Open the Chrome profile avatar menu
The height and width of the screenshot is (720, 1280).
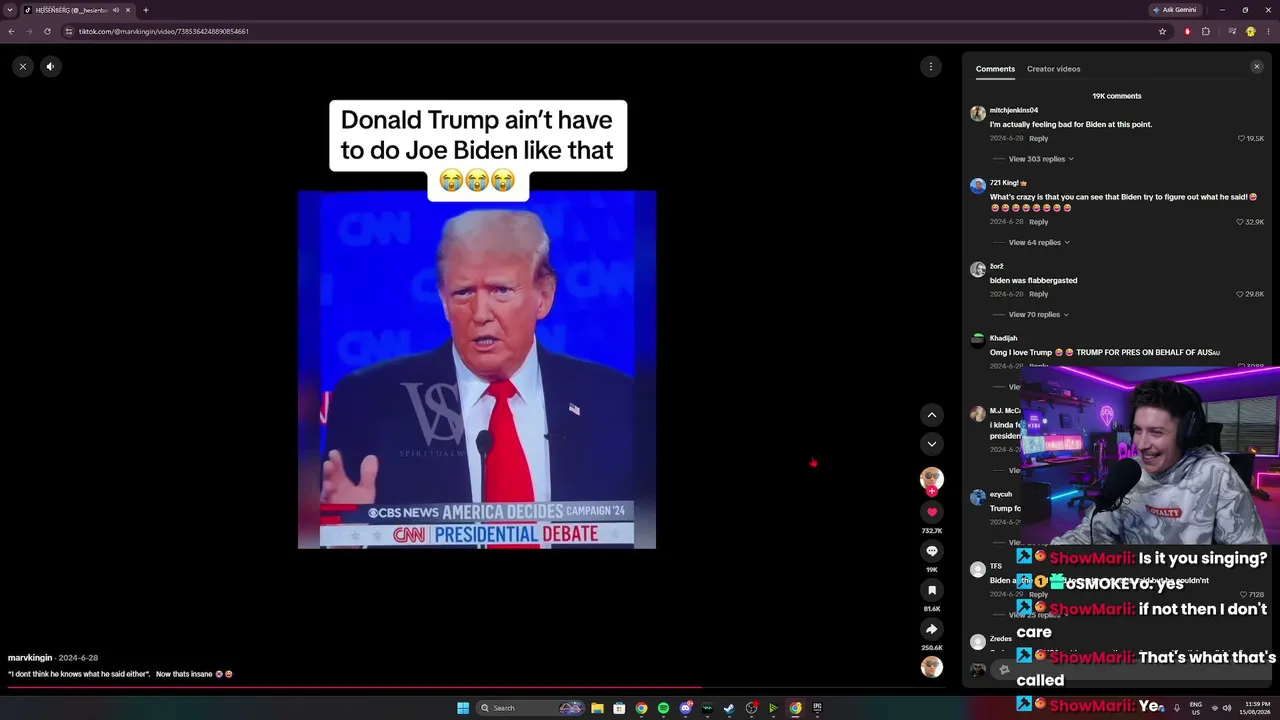point(1250,31)
